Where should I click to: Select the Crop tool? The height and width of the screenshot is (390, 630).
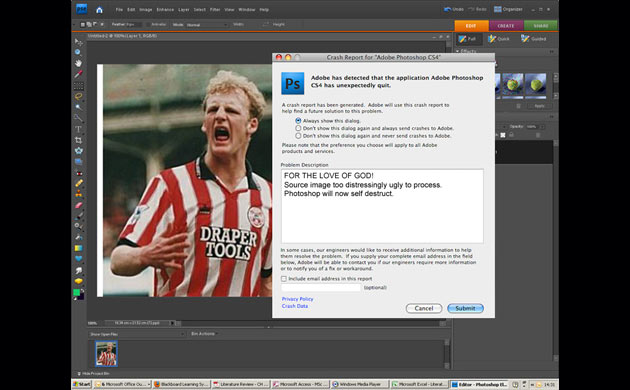tap(78, 140)
